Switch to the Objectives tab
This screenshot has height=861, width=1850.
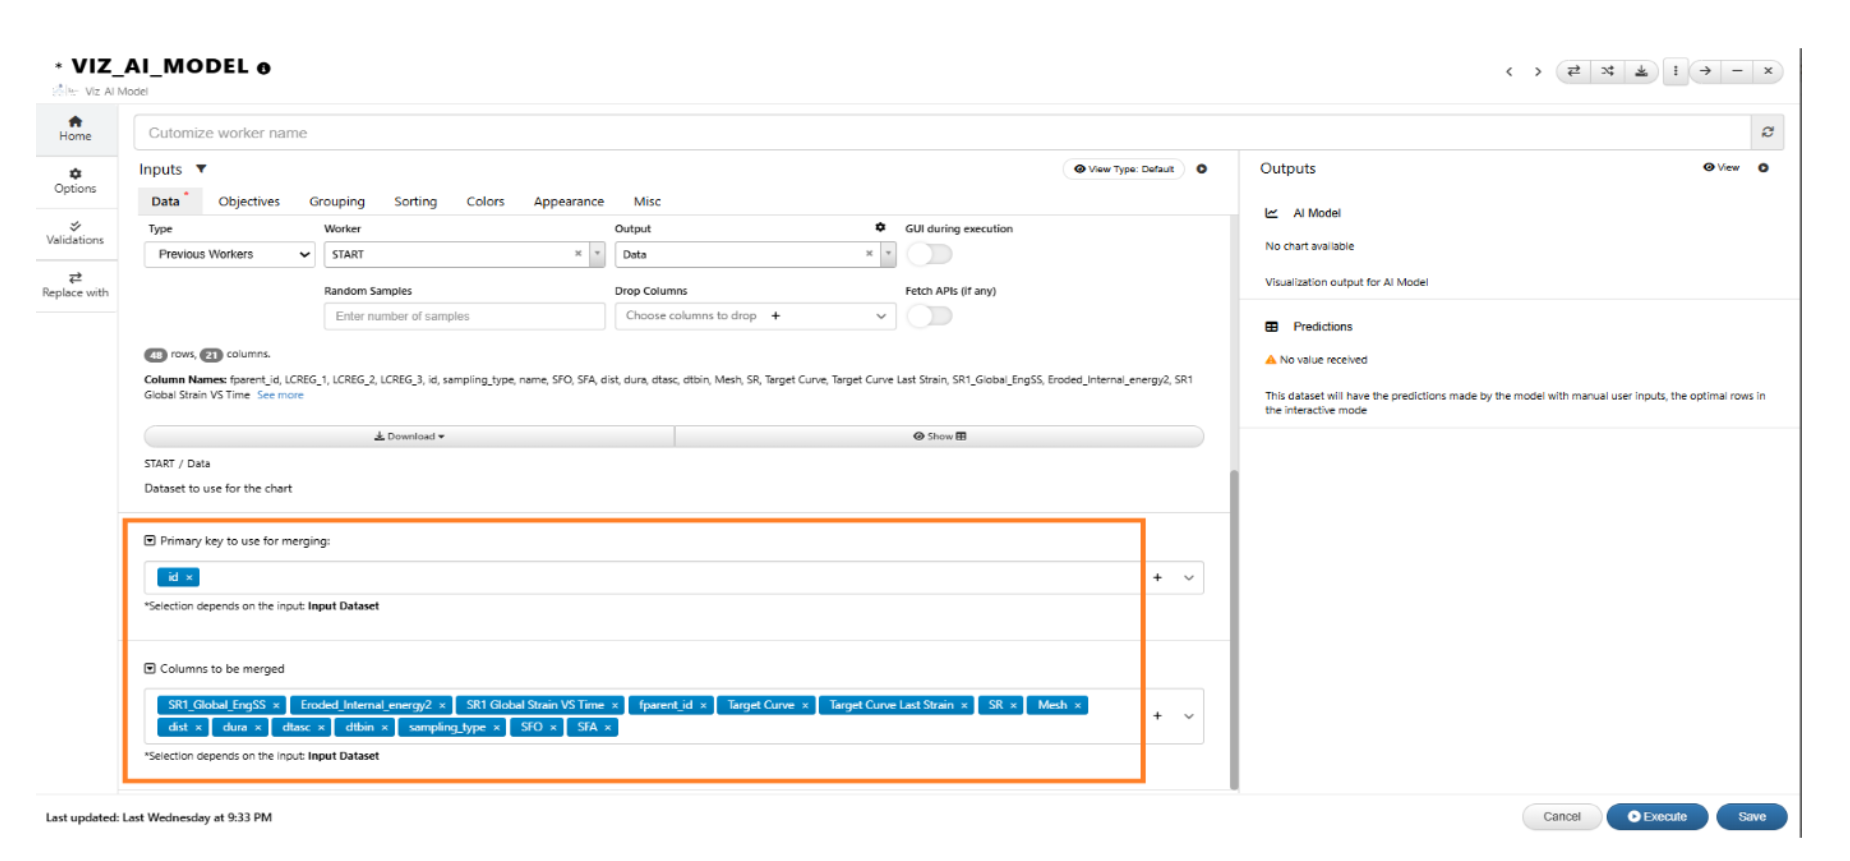click(x=249, y=201)
